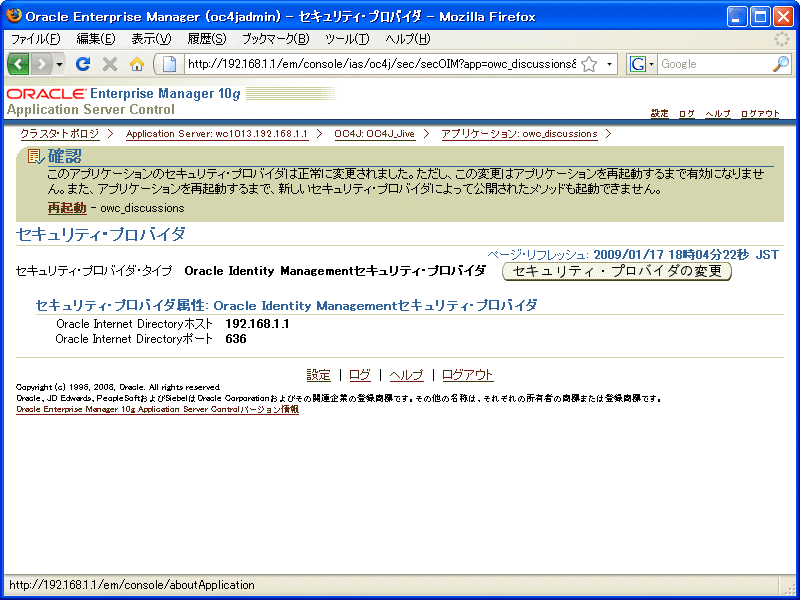Open the Google search engine selector

coord(641,64)
